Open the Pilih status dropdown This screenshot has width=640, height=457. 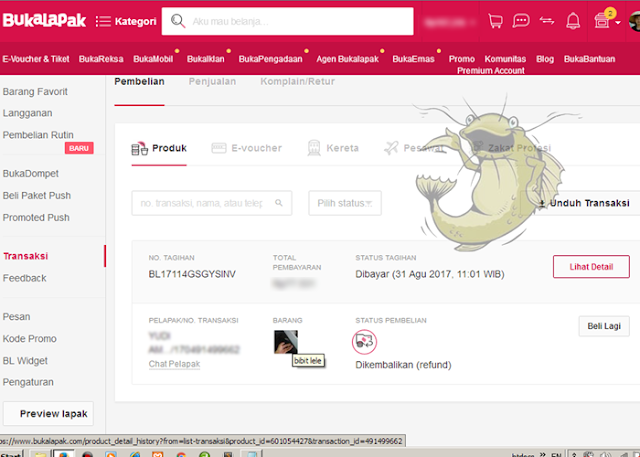tap(345, 203)
